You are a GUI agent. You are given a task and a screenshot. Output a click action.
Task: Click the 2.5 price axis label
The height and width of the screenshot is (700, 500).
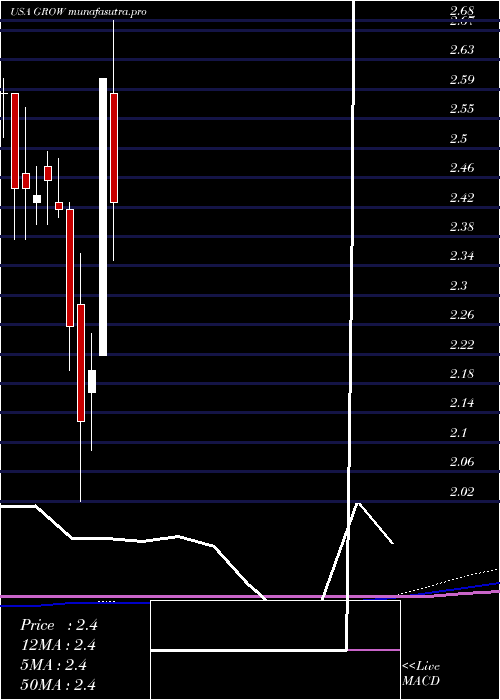pyautogui.click(x=458, y=139)
